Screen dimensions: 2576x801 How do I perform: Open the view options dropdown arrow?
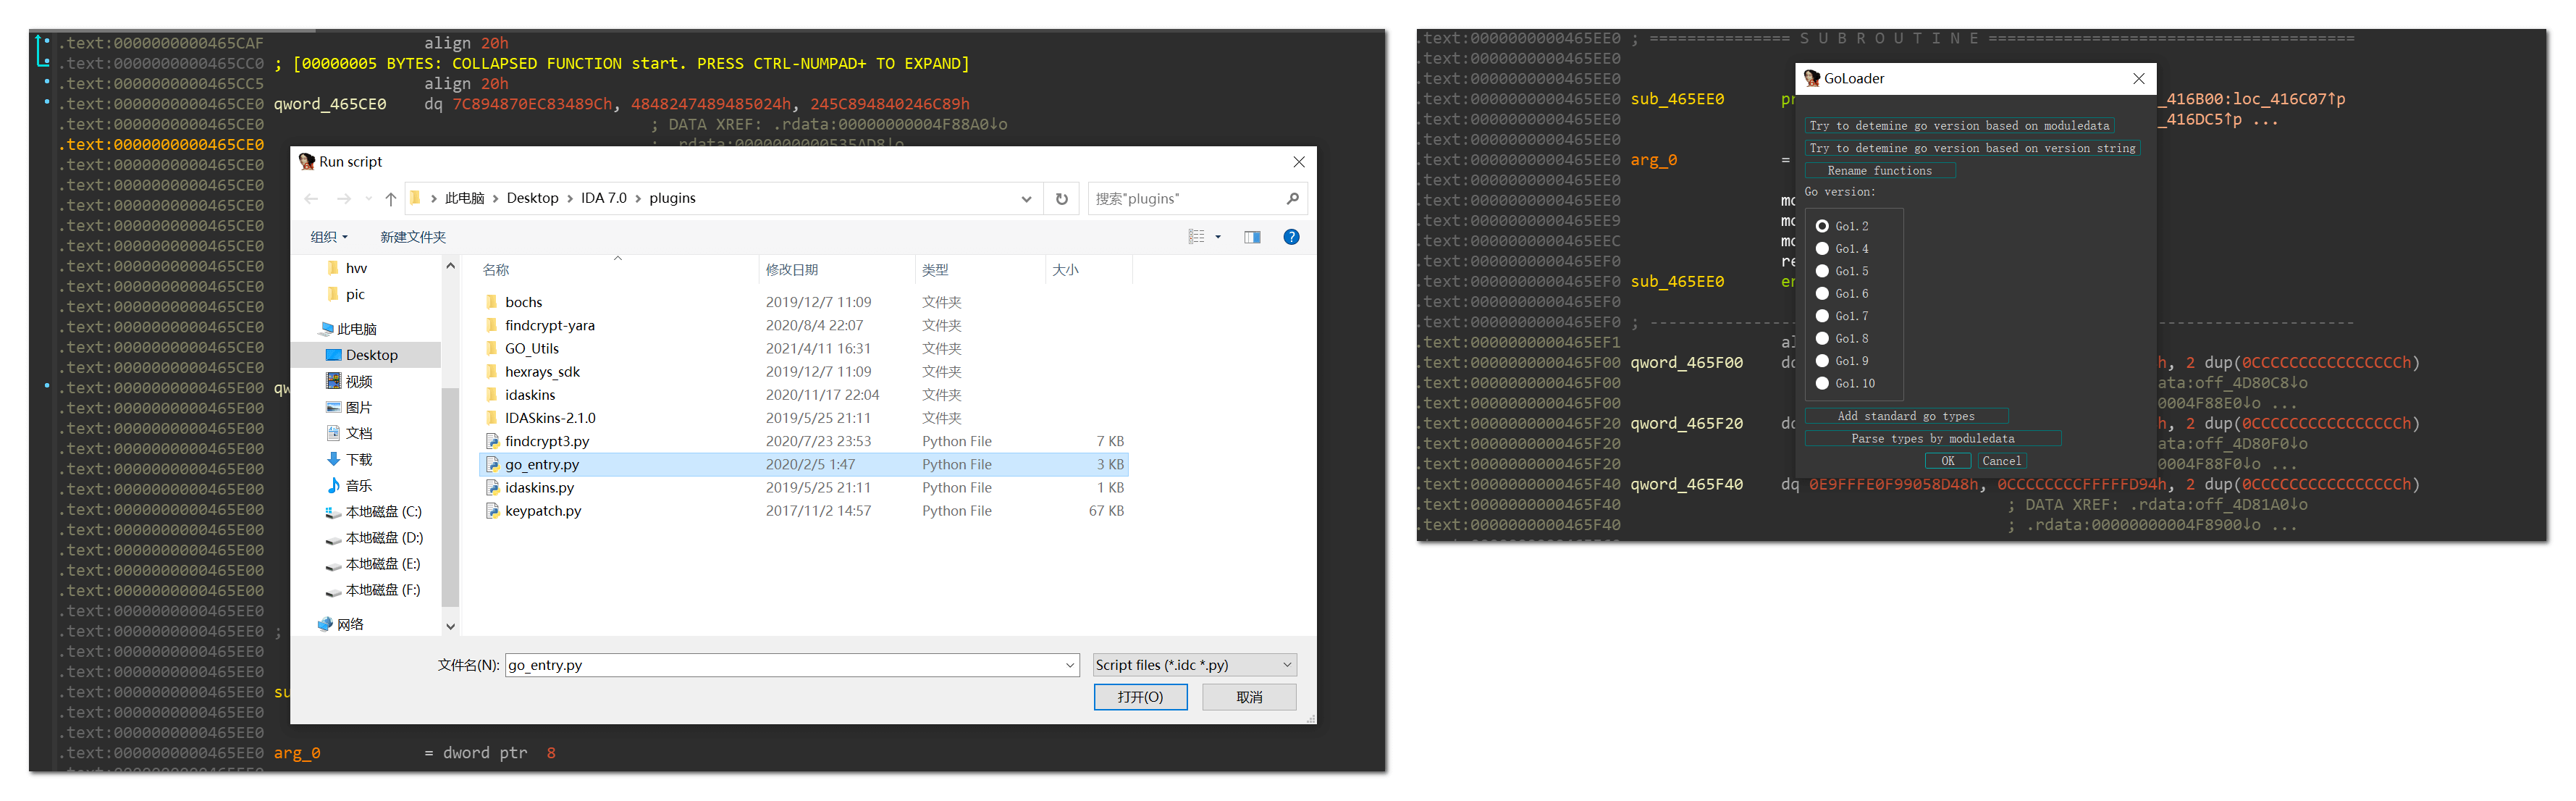1218,237
